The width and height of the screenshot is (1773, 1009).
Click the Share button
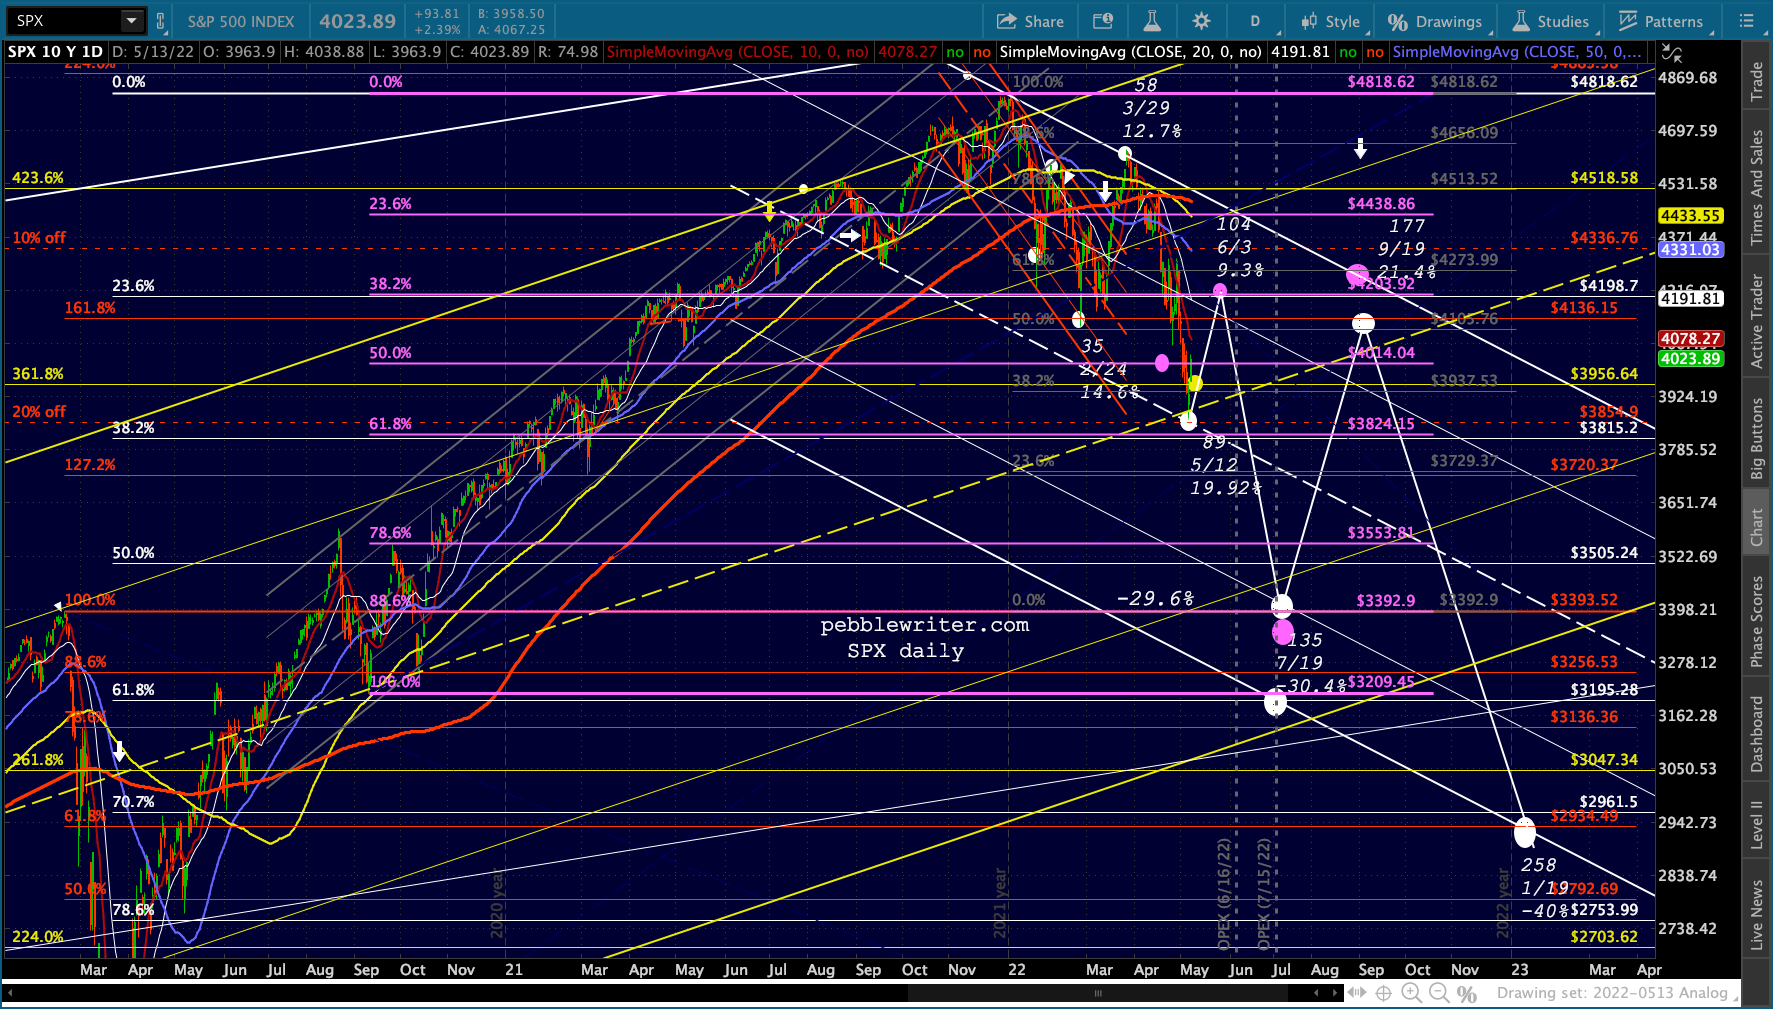click(1031, 21)
